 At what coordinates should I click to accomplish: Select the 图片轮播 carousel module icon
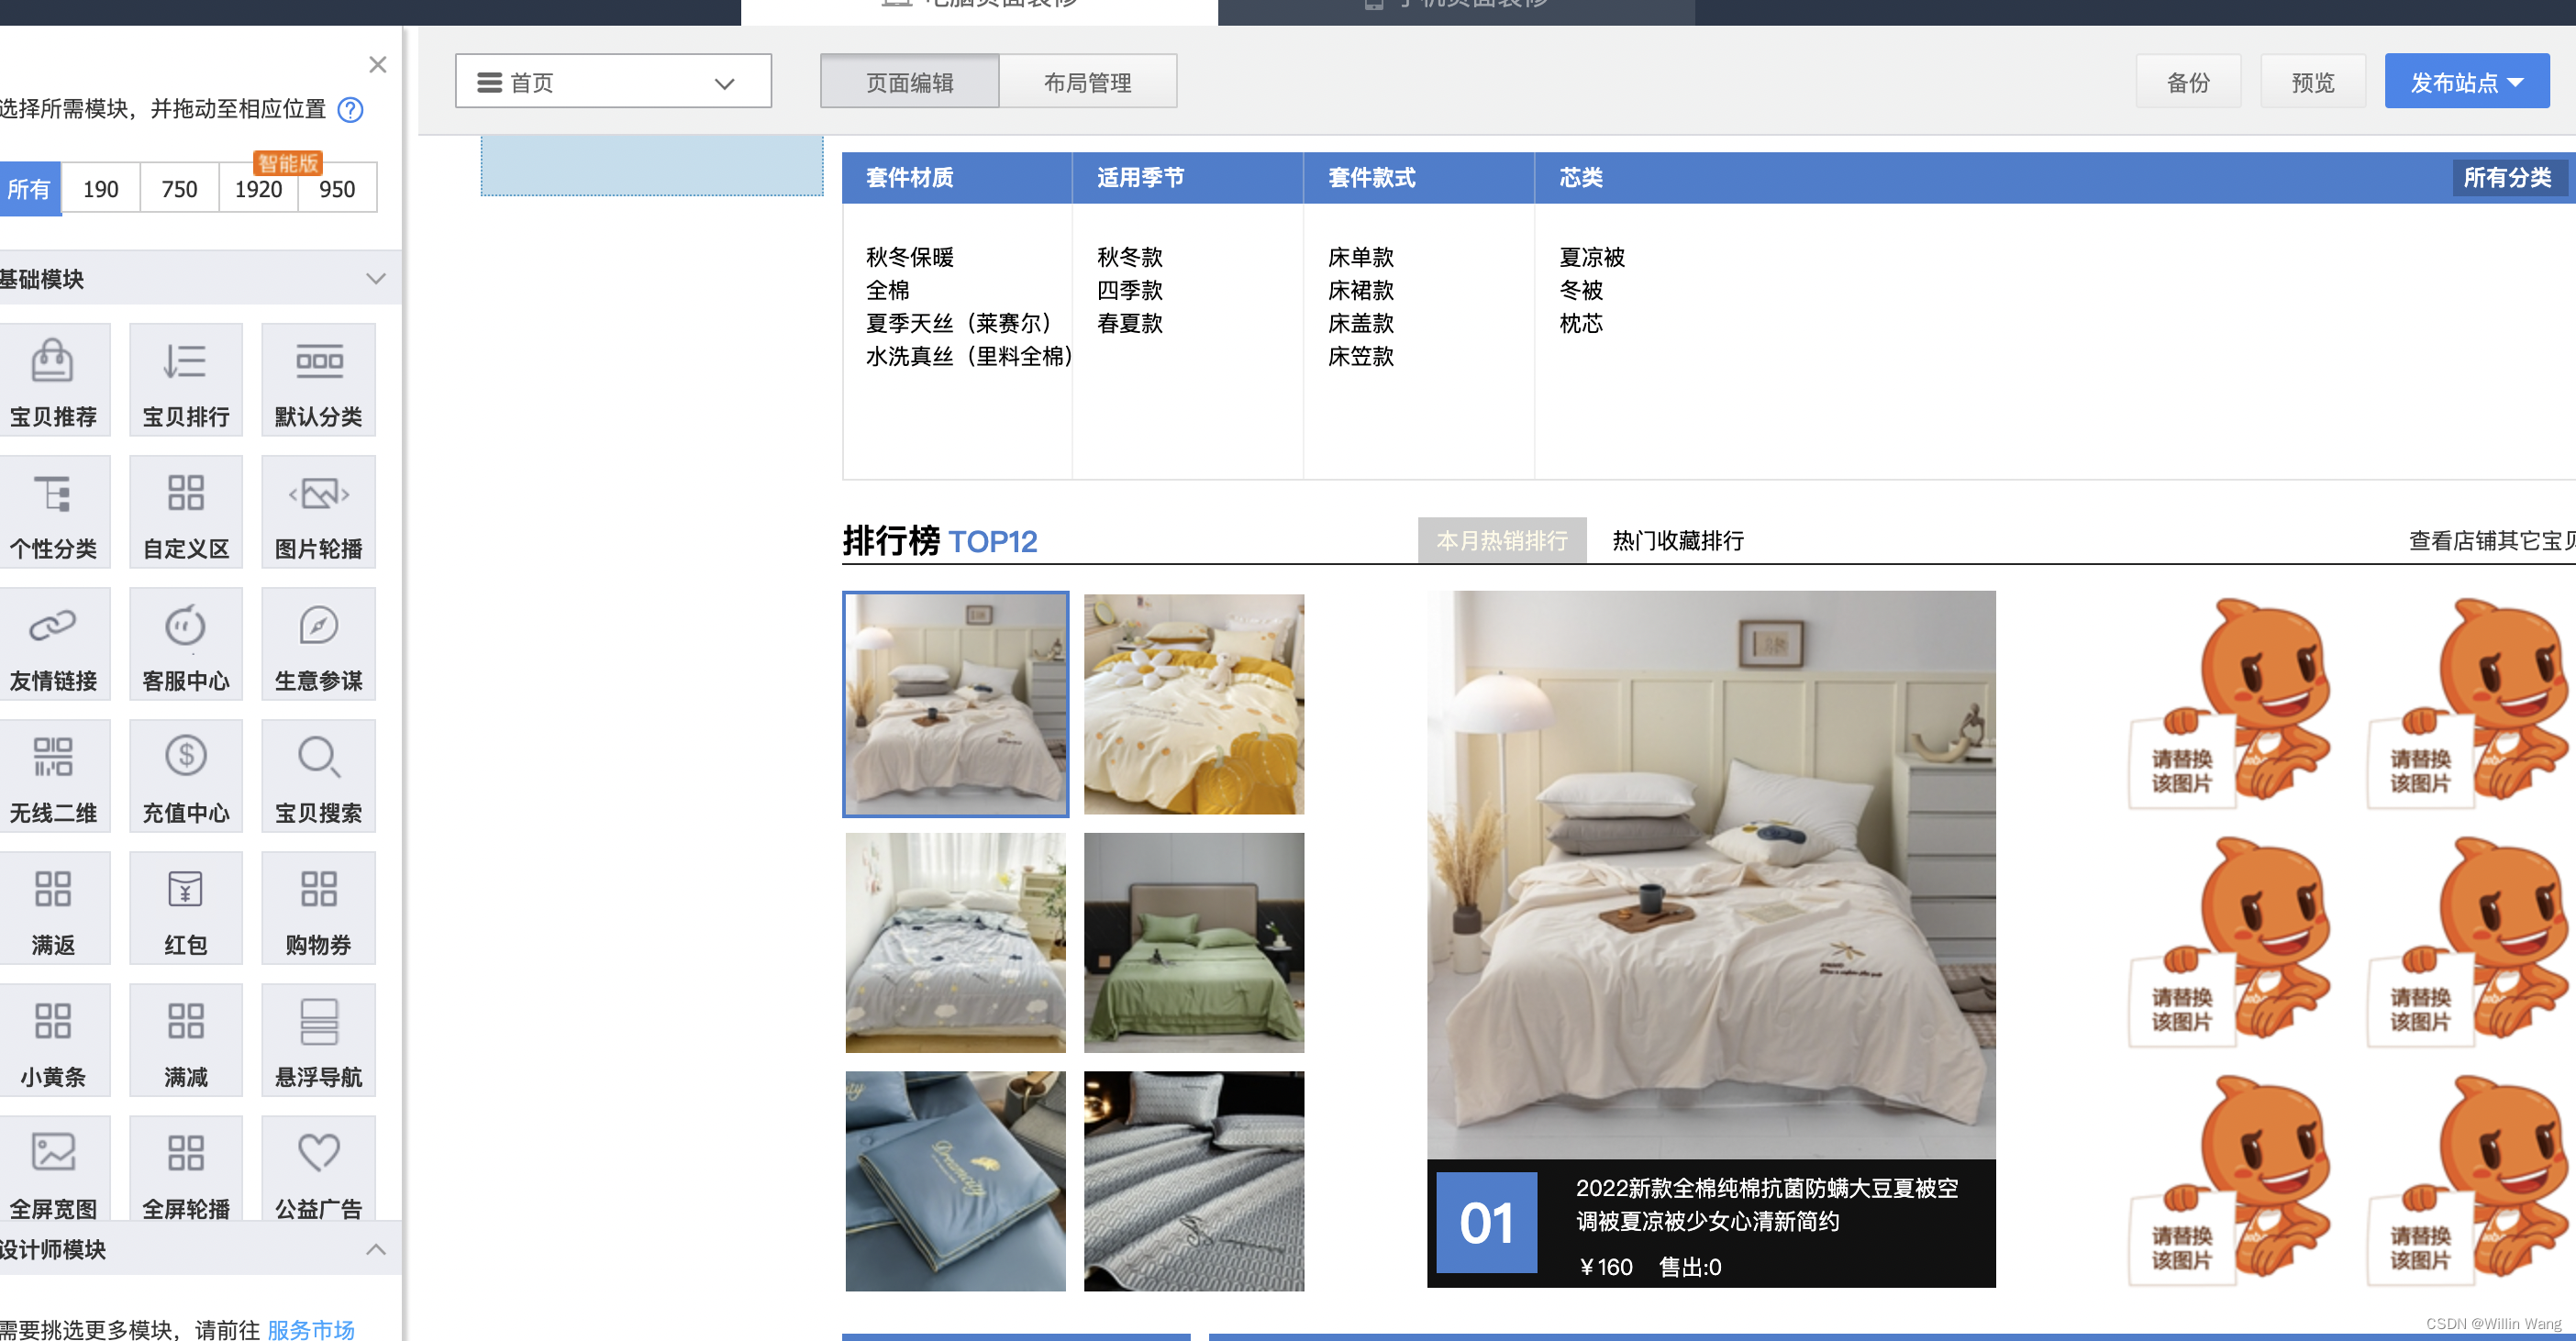318,512
